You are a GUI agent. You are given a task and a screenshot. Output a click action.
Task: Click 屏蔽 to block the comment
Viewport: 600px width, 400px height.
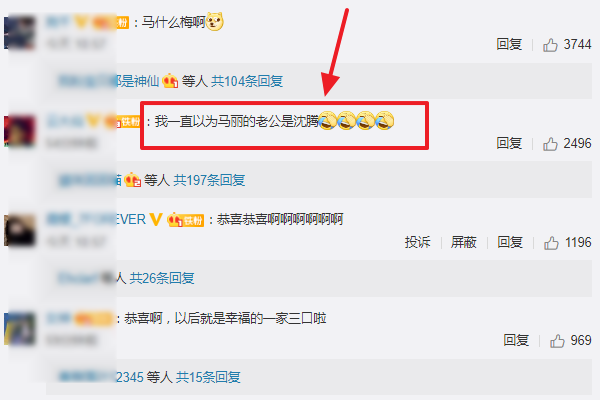[463, 242]
